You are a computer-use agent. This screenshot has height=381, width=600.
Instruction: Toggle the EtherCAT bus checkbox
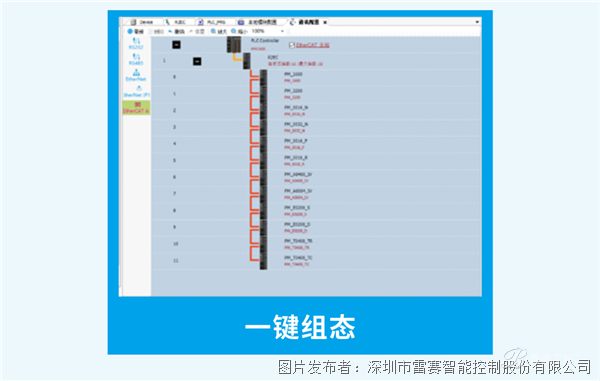[x=292, y=45]
